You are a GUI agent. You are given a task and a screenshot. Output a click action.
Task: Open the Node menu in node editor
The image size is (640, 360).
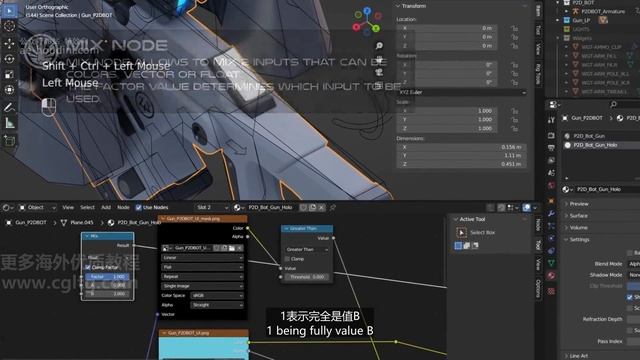[123, 207]
